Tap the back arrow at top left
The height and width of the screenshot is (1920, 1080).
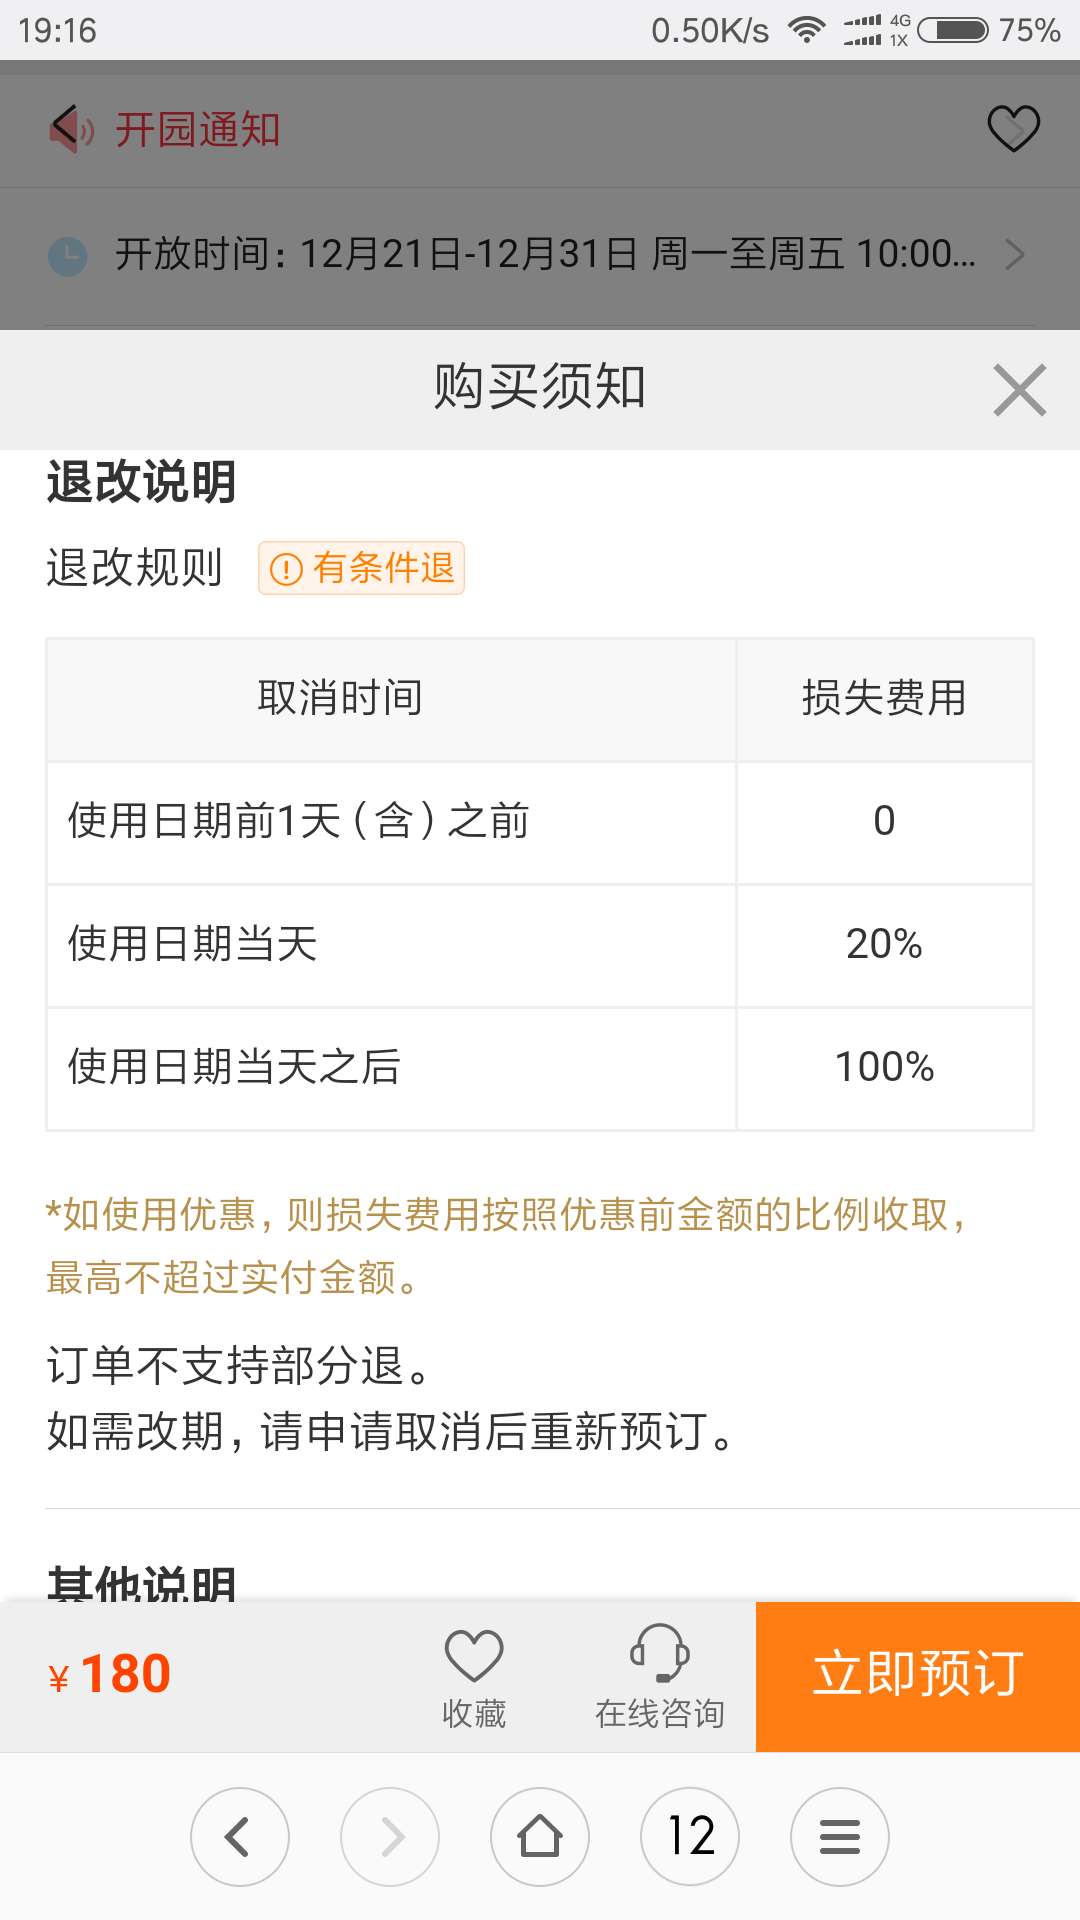click(x=65, y=128)
